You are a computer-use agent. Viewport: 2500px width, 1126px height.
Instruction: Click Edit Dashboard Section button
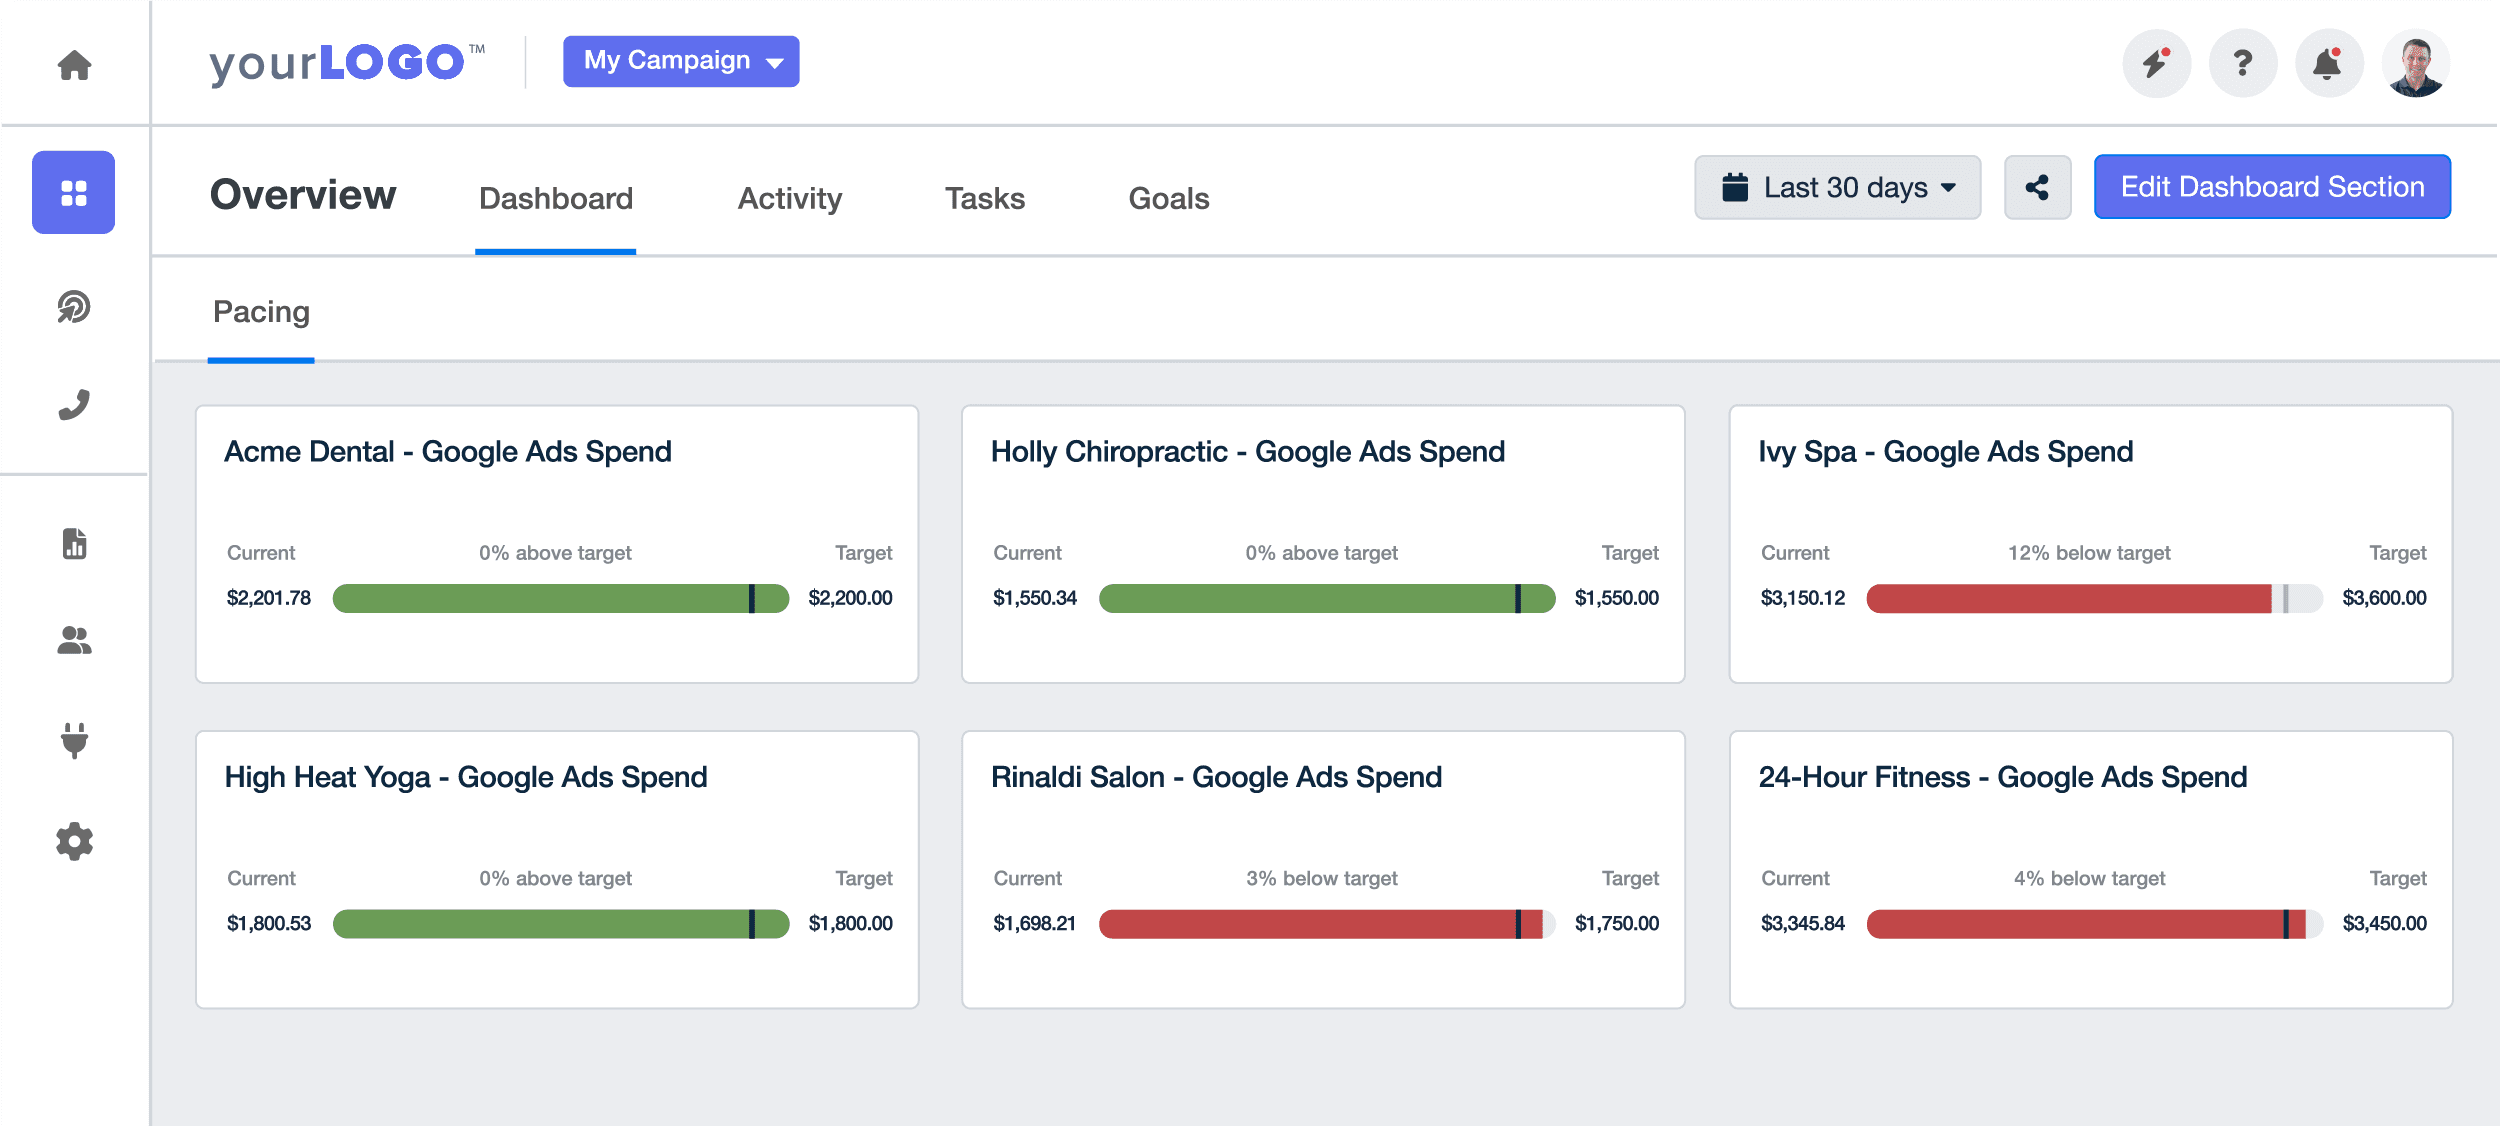pyautogui.click(x=2271, y=187)
